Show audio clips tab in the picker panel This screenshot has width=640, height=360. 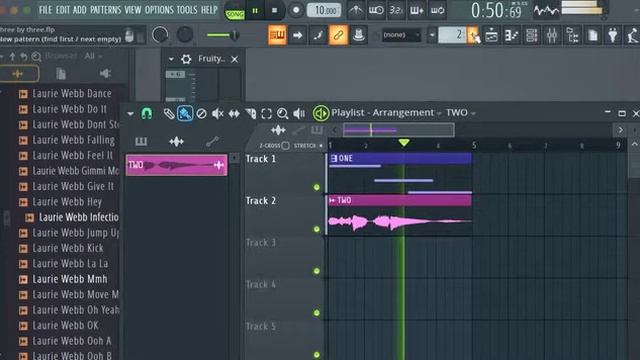176,142
